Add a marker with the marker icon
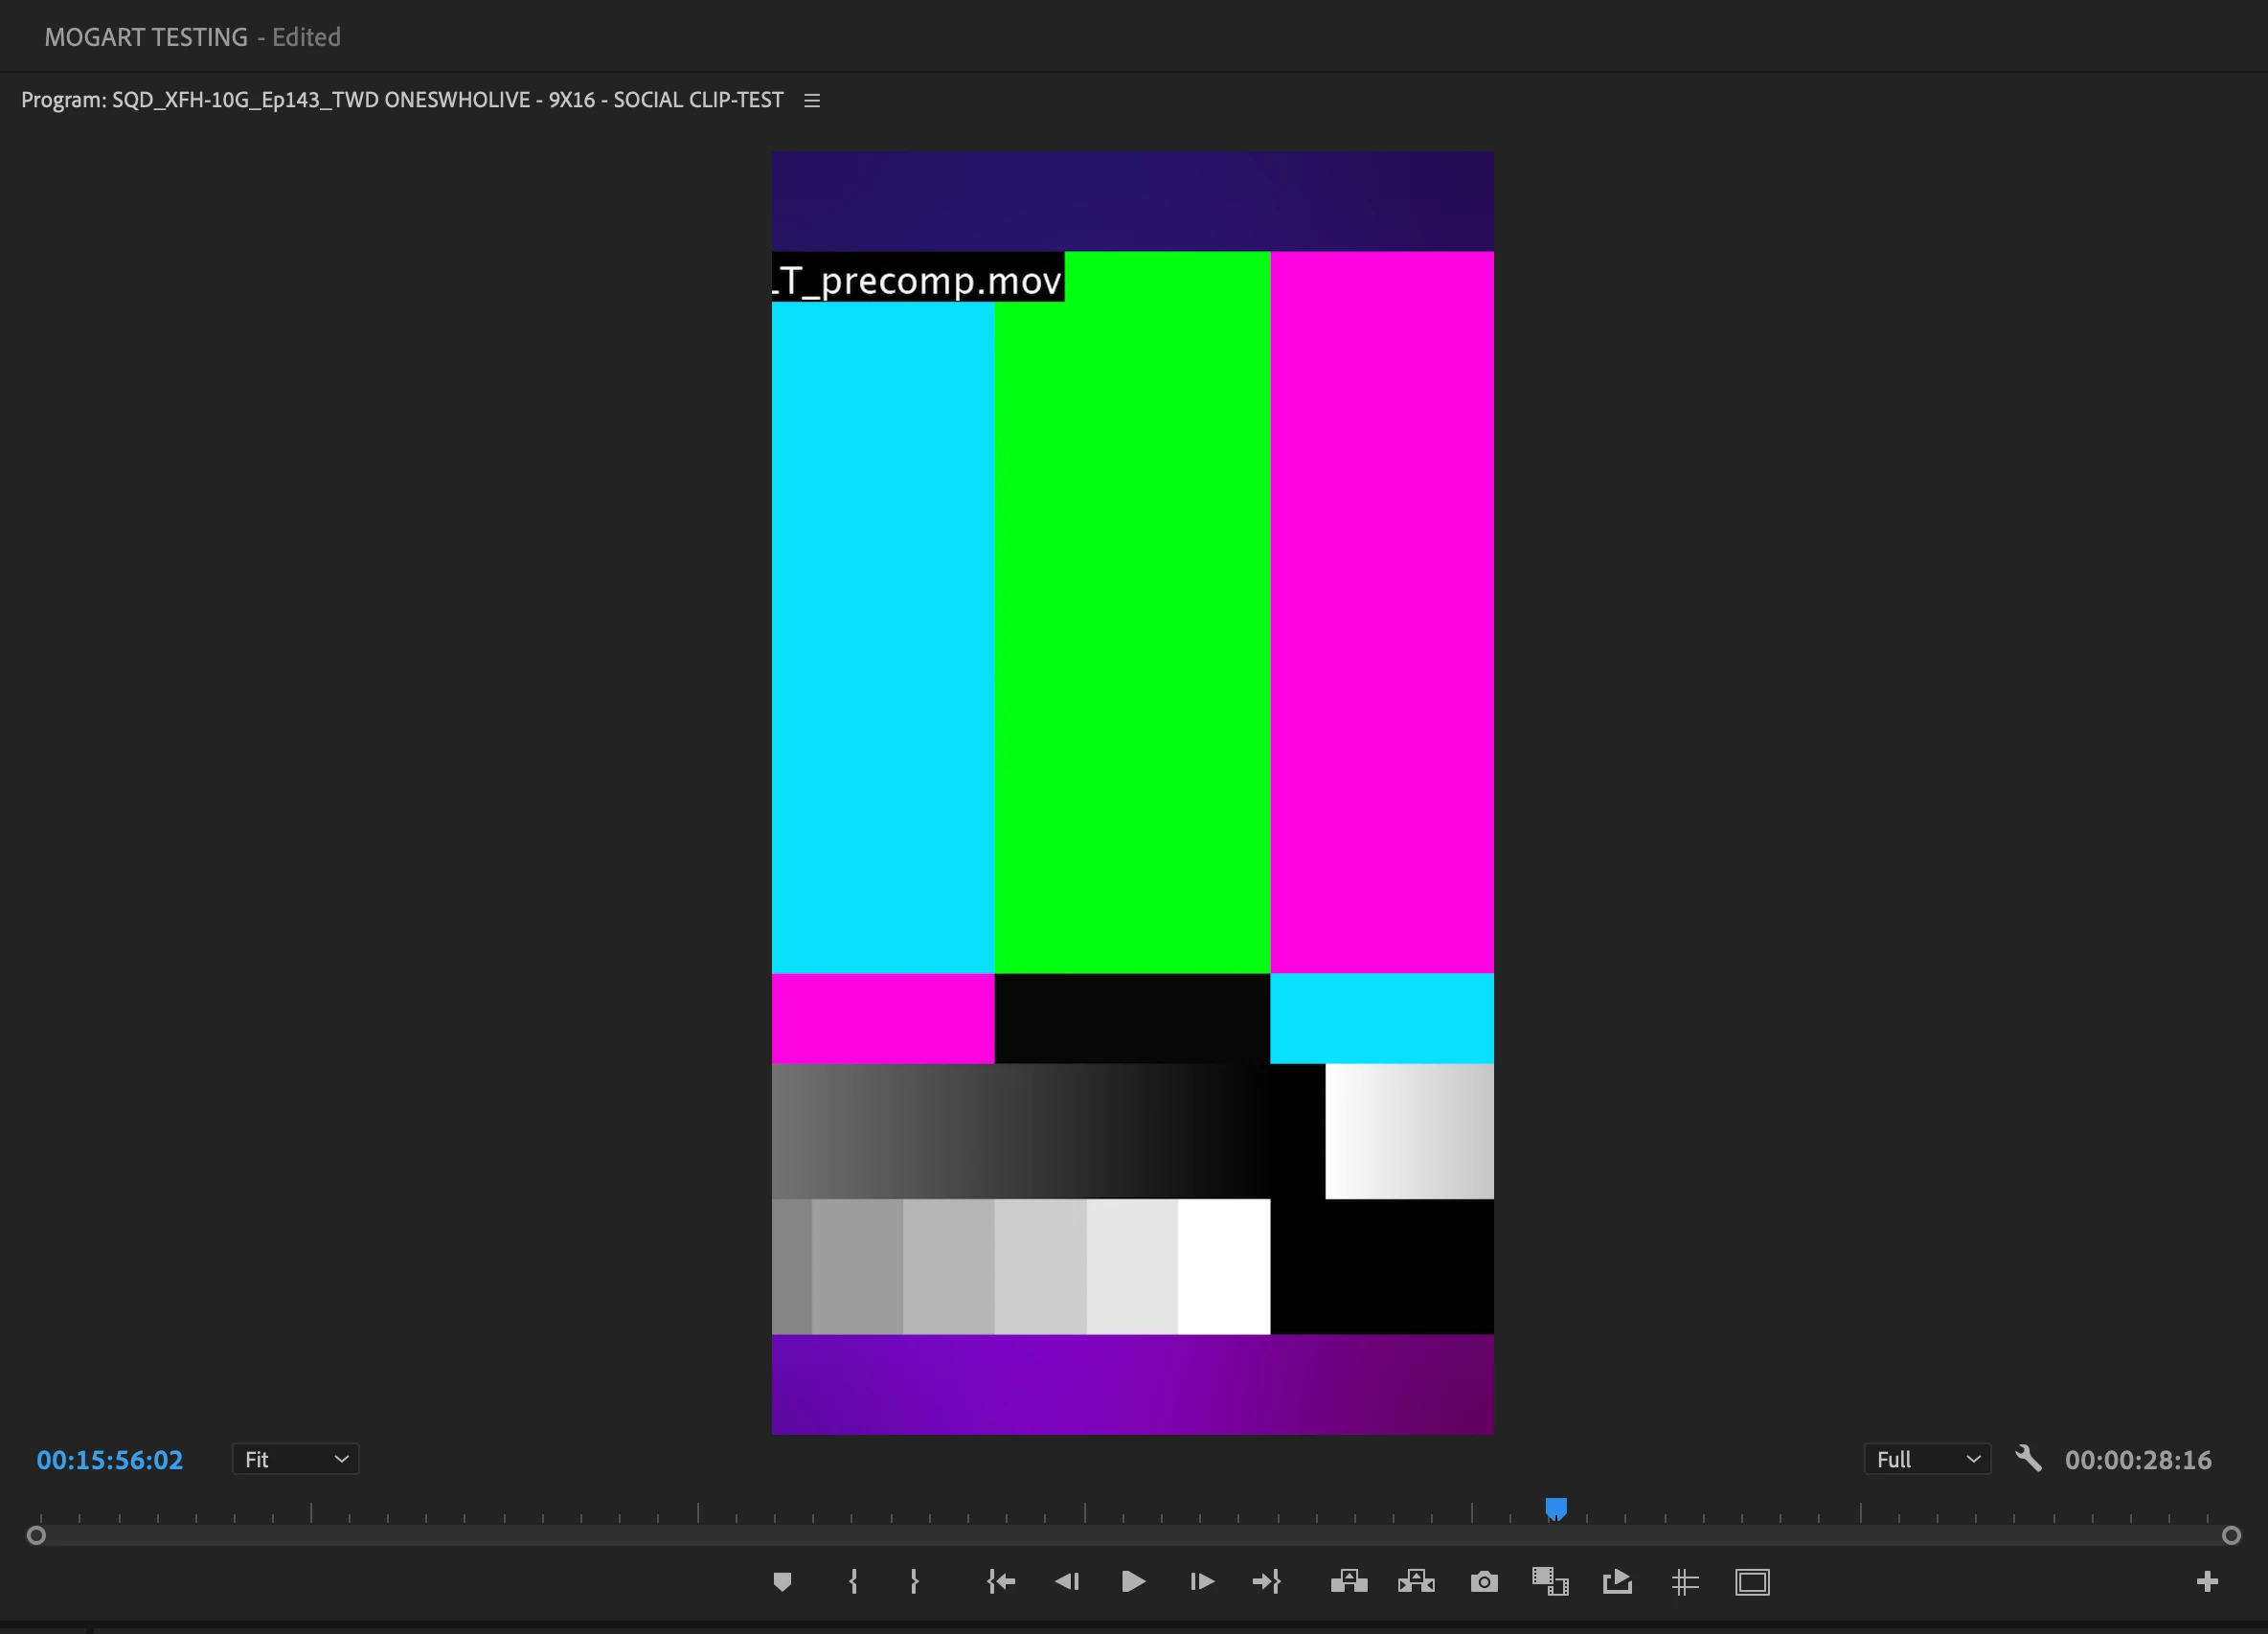This screenshot has width=2268, height=1634. coord(782,1581)
